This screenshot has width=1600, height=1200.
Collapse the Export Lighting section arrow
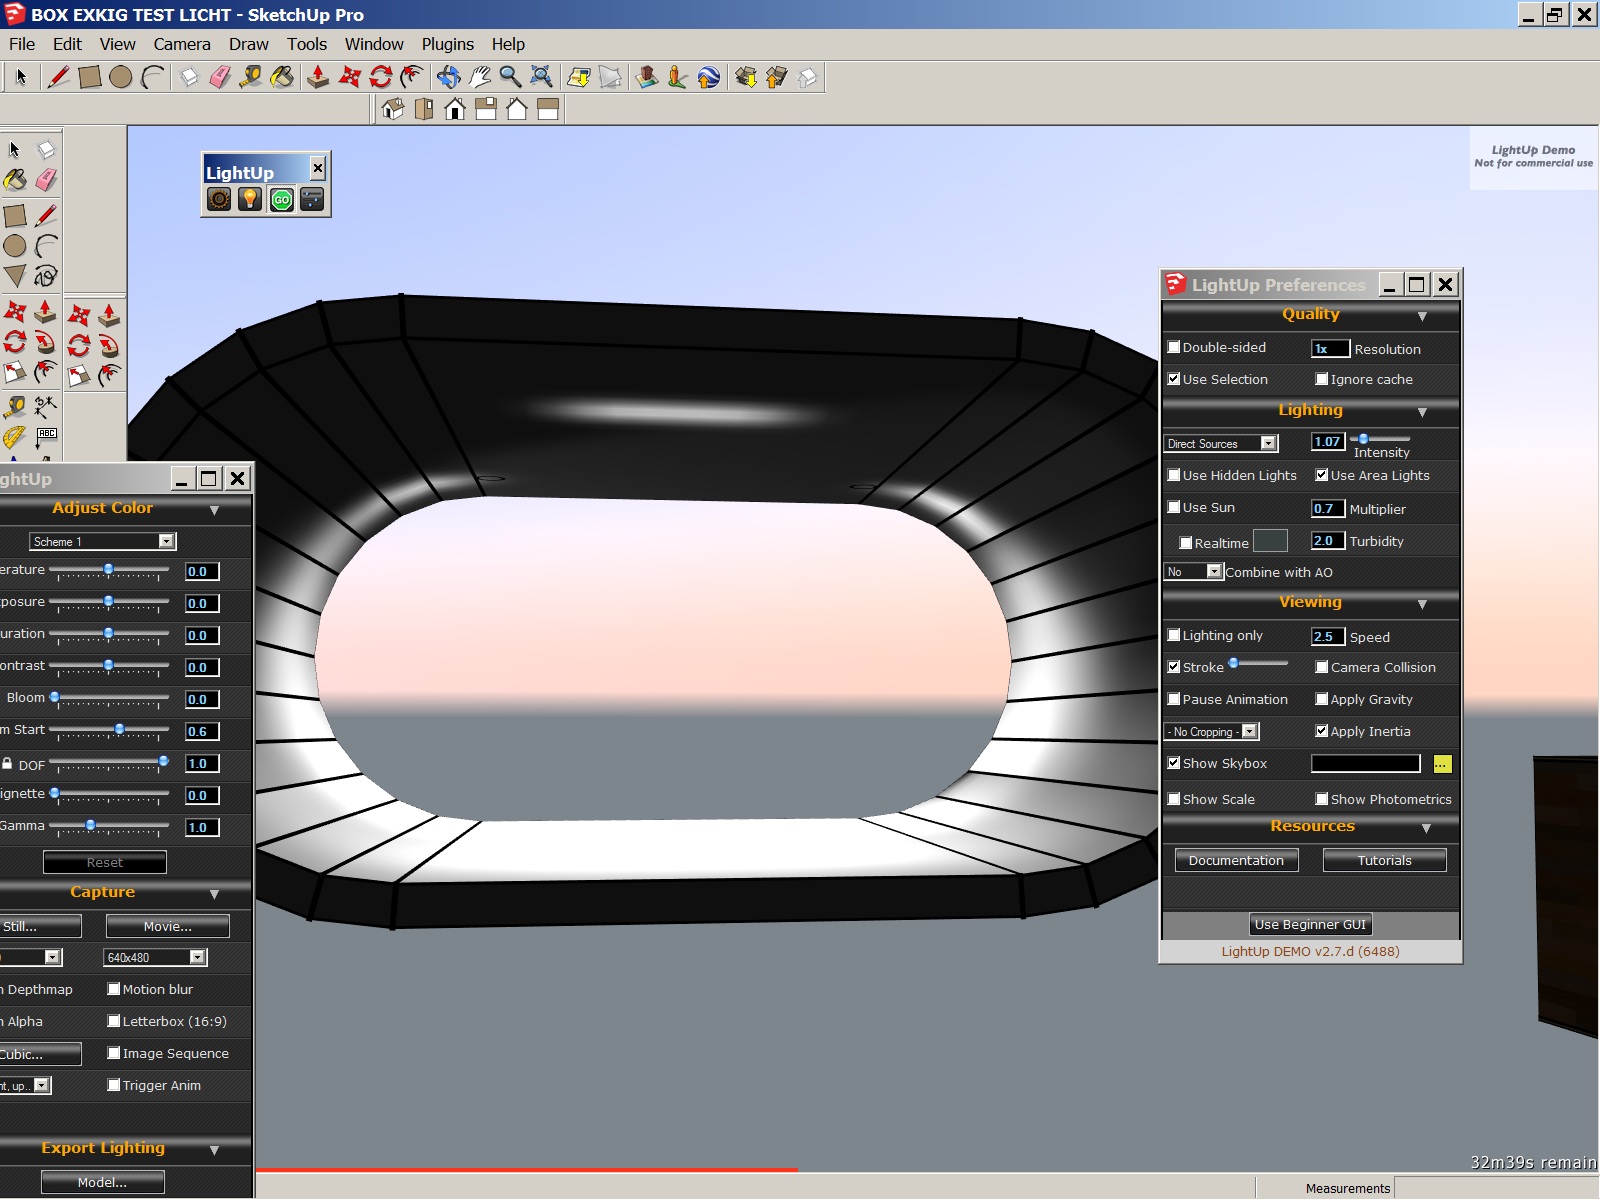(x=214, y=1151)
